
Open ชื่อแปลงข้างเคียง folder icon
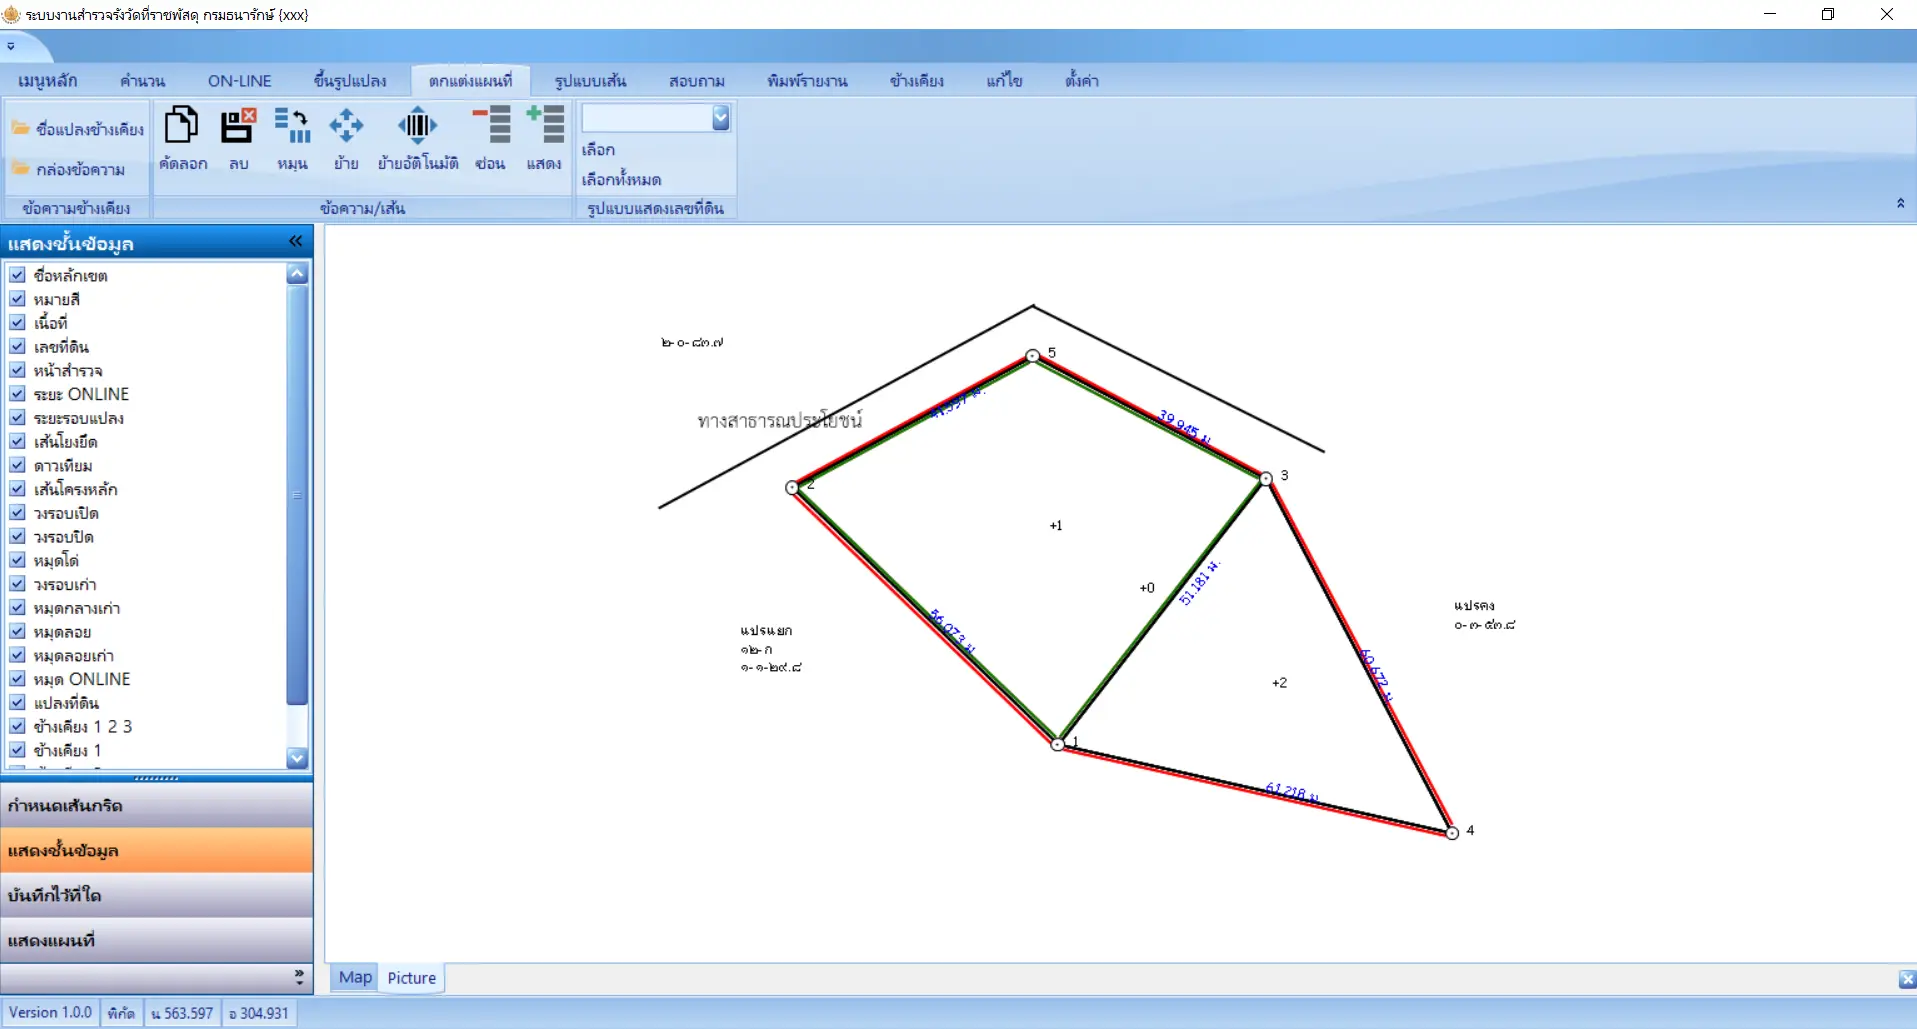coord(21,129)
